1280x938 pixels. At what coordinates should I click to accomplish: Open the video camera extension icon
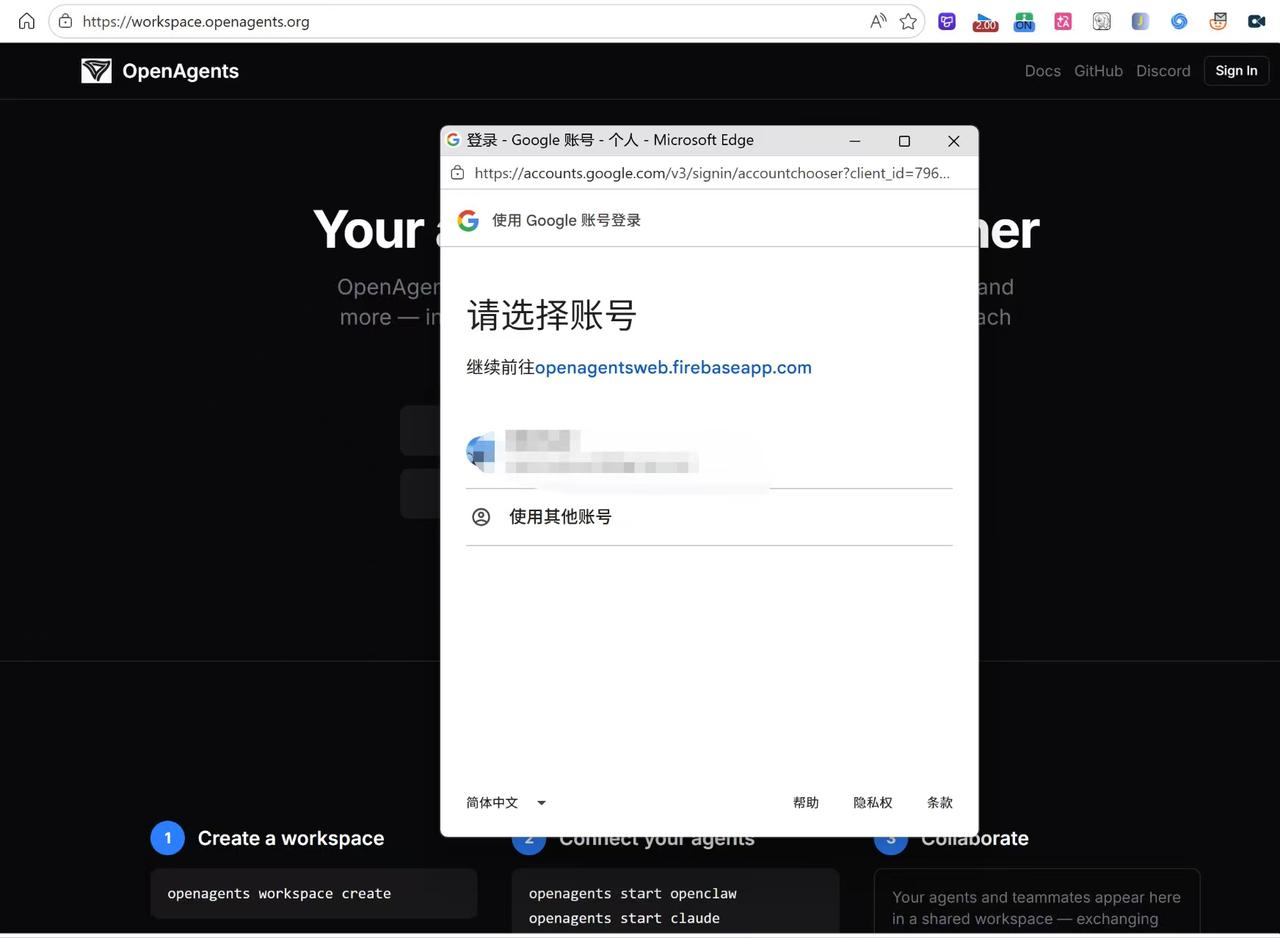click(1256, 21)
